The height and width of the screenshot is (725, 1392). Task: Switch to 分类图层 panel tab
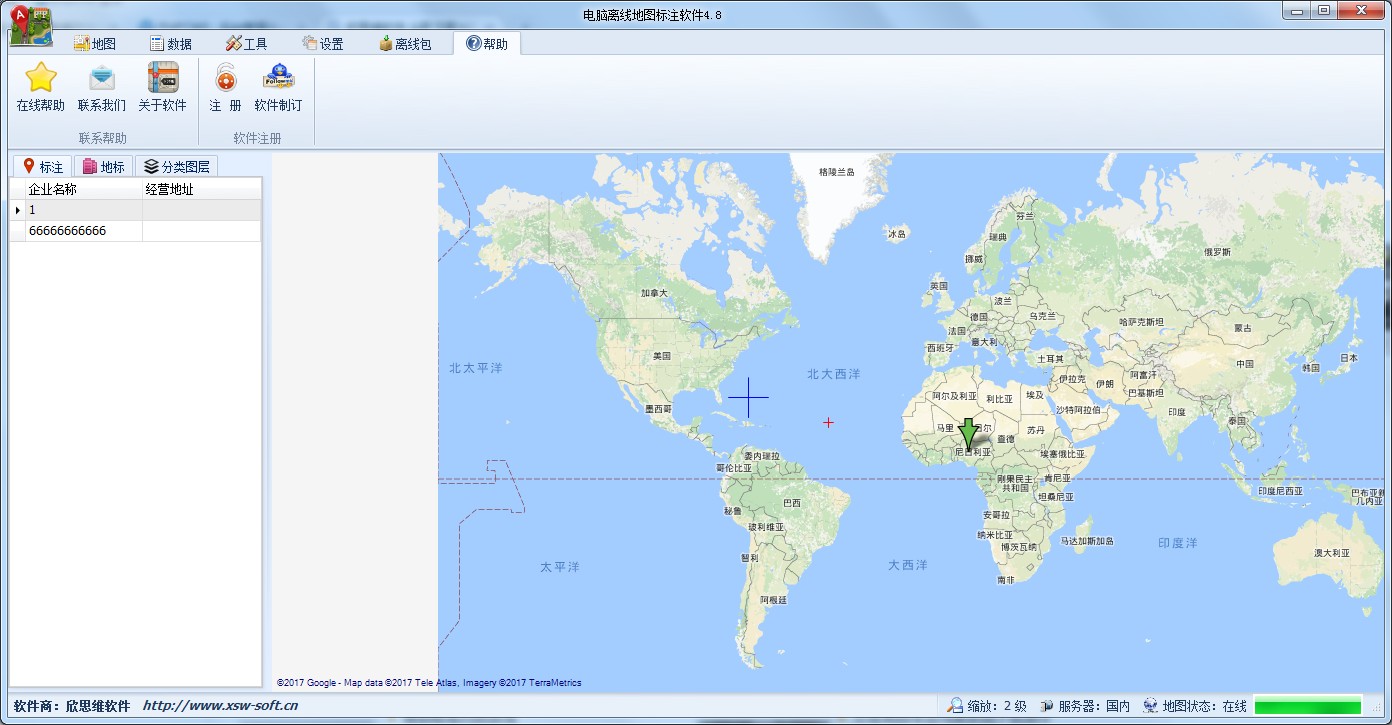[x=177, y=167]
